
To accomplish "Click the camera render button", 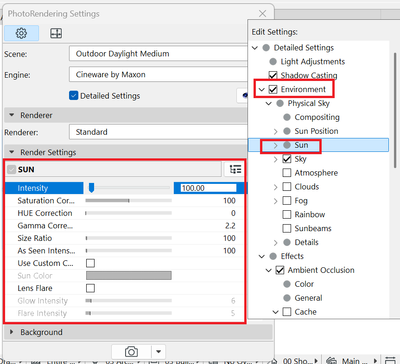I will (131, 352).
